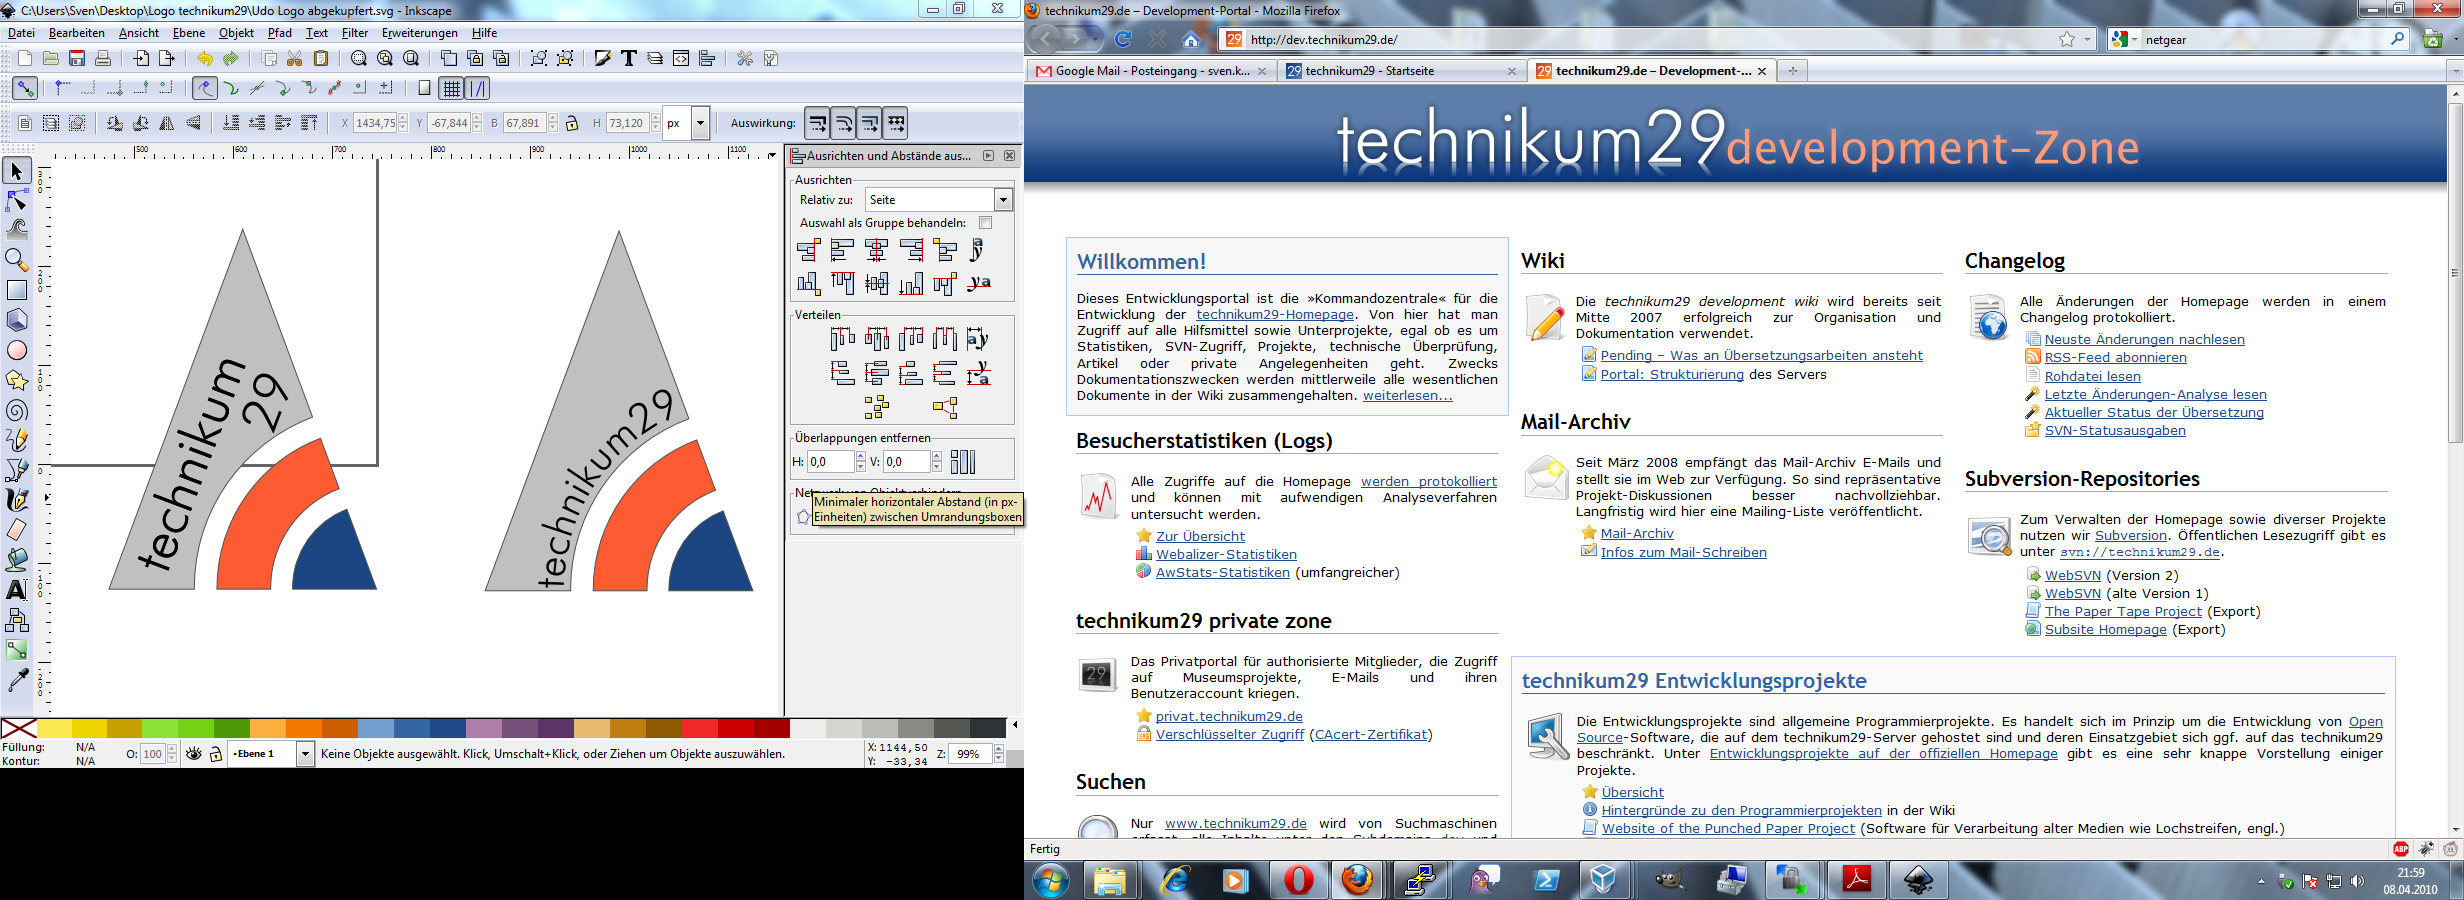Click the weiterlesen link in Willkommen
Image resolution: width=2464 pixels, height=900 pixels.
(1407, 396)
